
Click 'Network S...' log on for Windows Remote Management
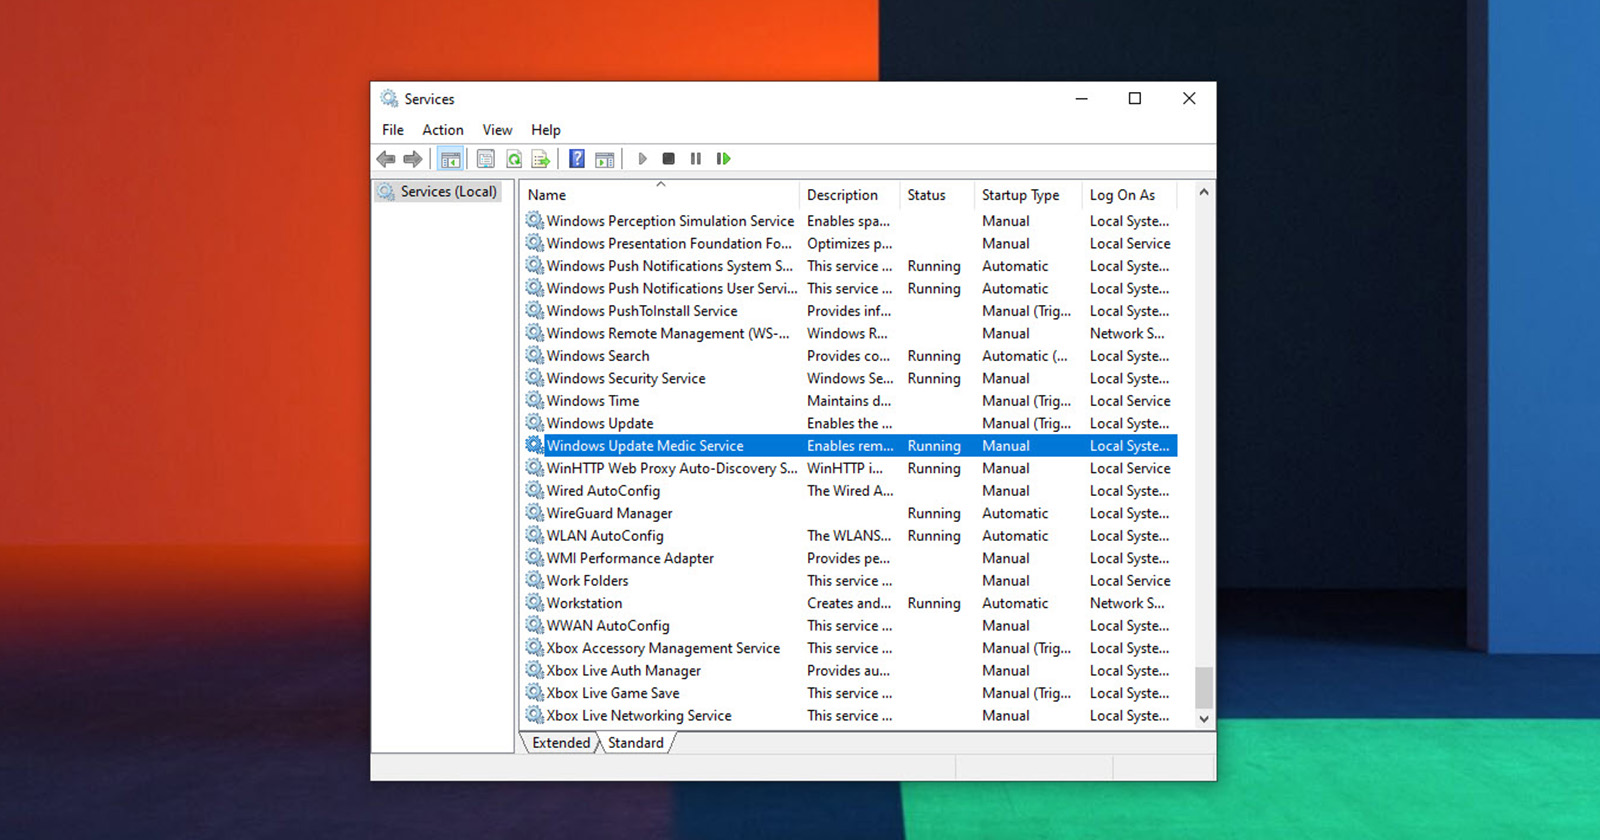[1127, 333]
